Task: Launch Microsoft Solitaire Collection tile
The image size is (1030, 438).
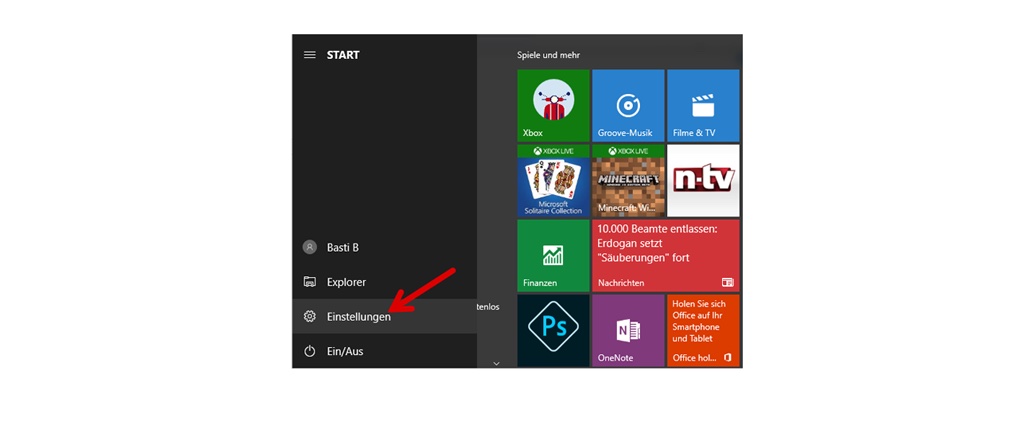Action: (x=553, y=181)
